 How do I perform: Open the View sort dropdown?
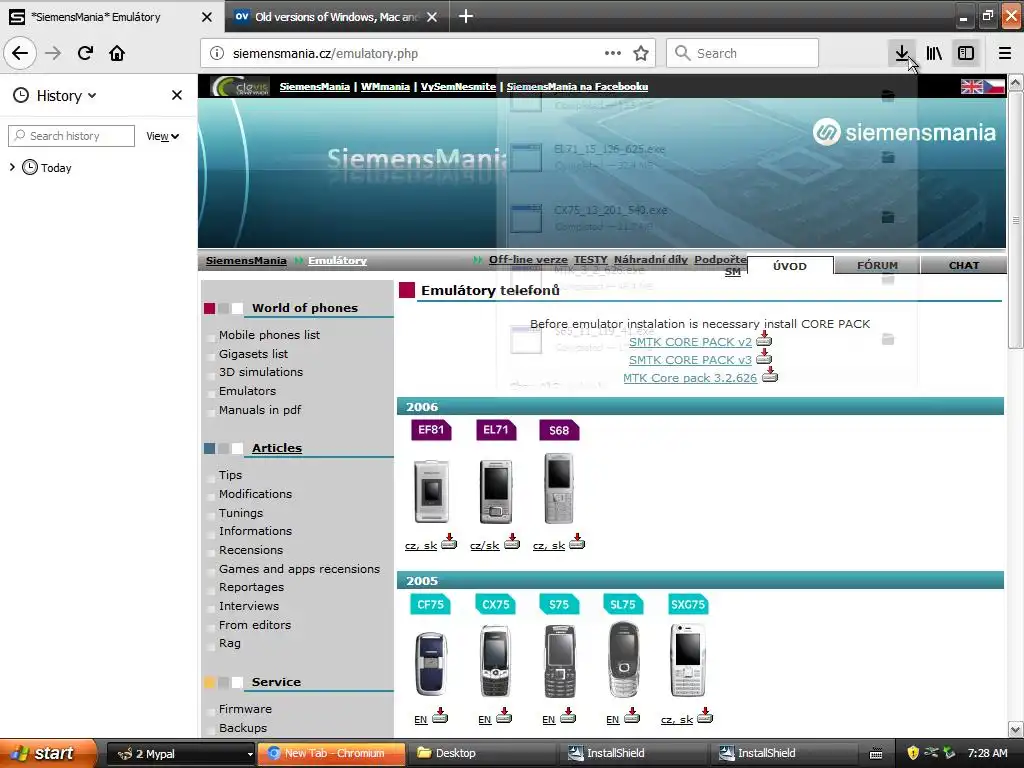pyautogui.click(x=162, y=136)
